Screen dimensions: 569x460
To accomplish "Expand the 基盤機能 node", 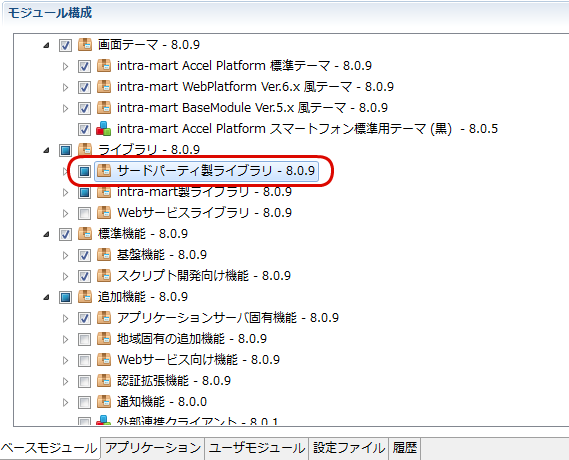I will pyautogui.click(x=65, y=256).
